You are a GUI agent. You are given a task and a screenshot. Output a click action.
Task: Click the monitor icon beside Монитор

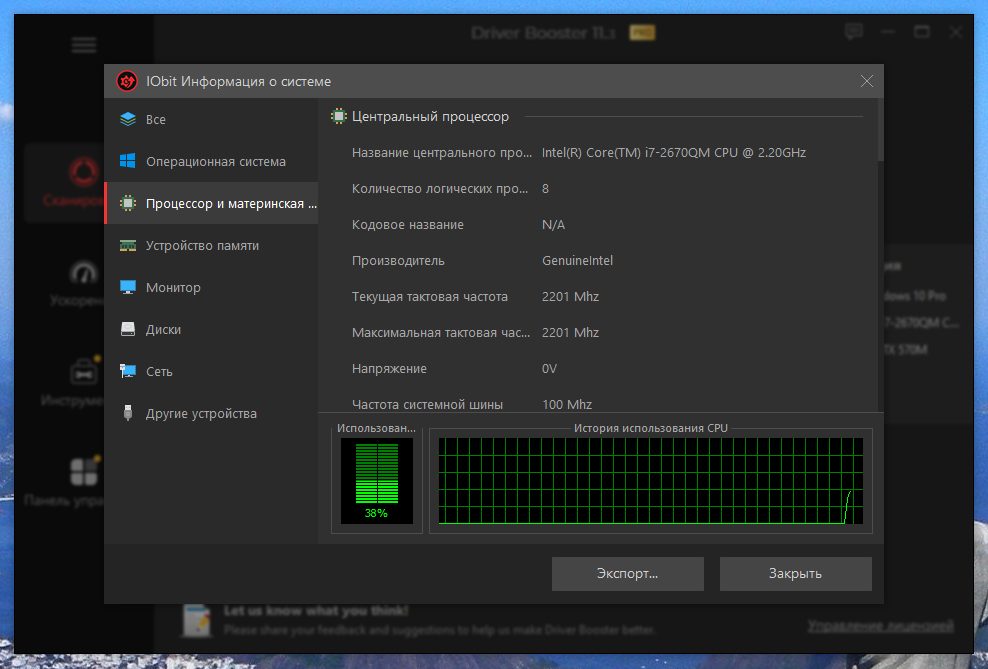click(x=128, y=287)
